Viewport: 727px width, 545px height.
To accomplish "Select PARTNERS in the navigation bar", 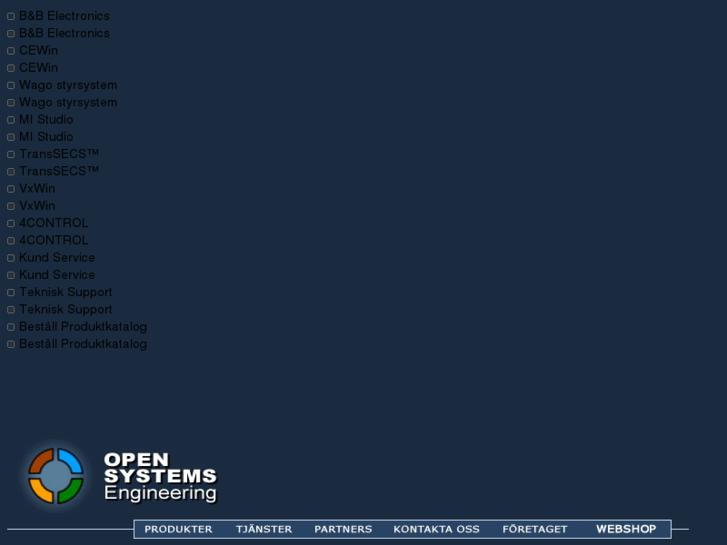I will click(343, 529).
